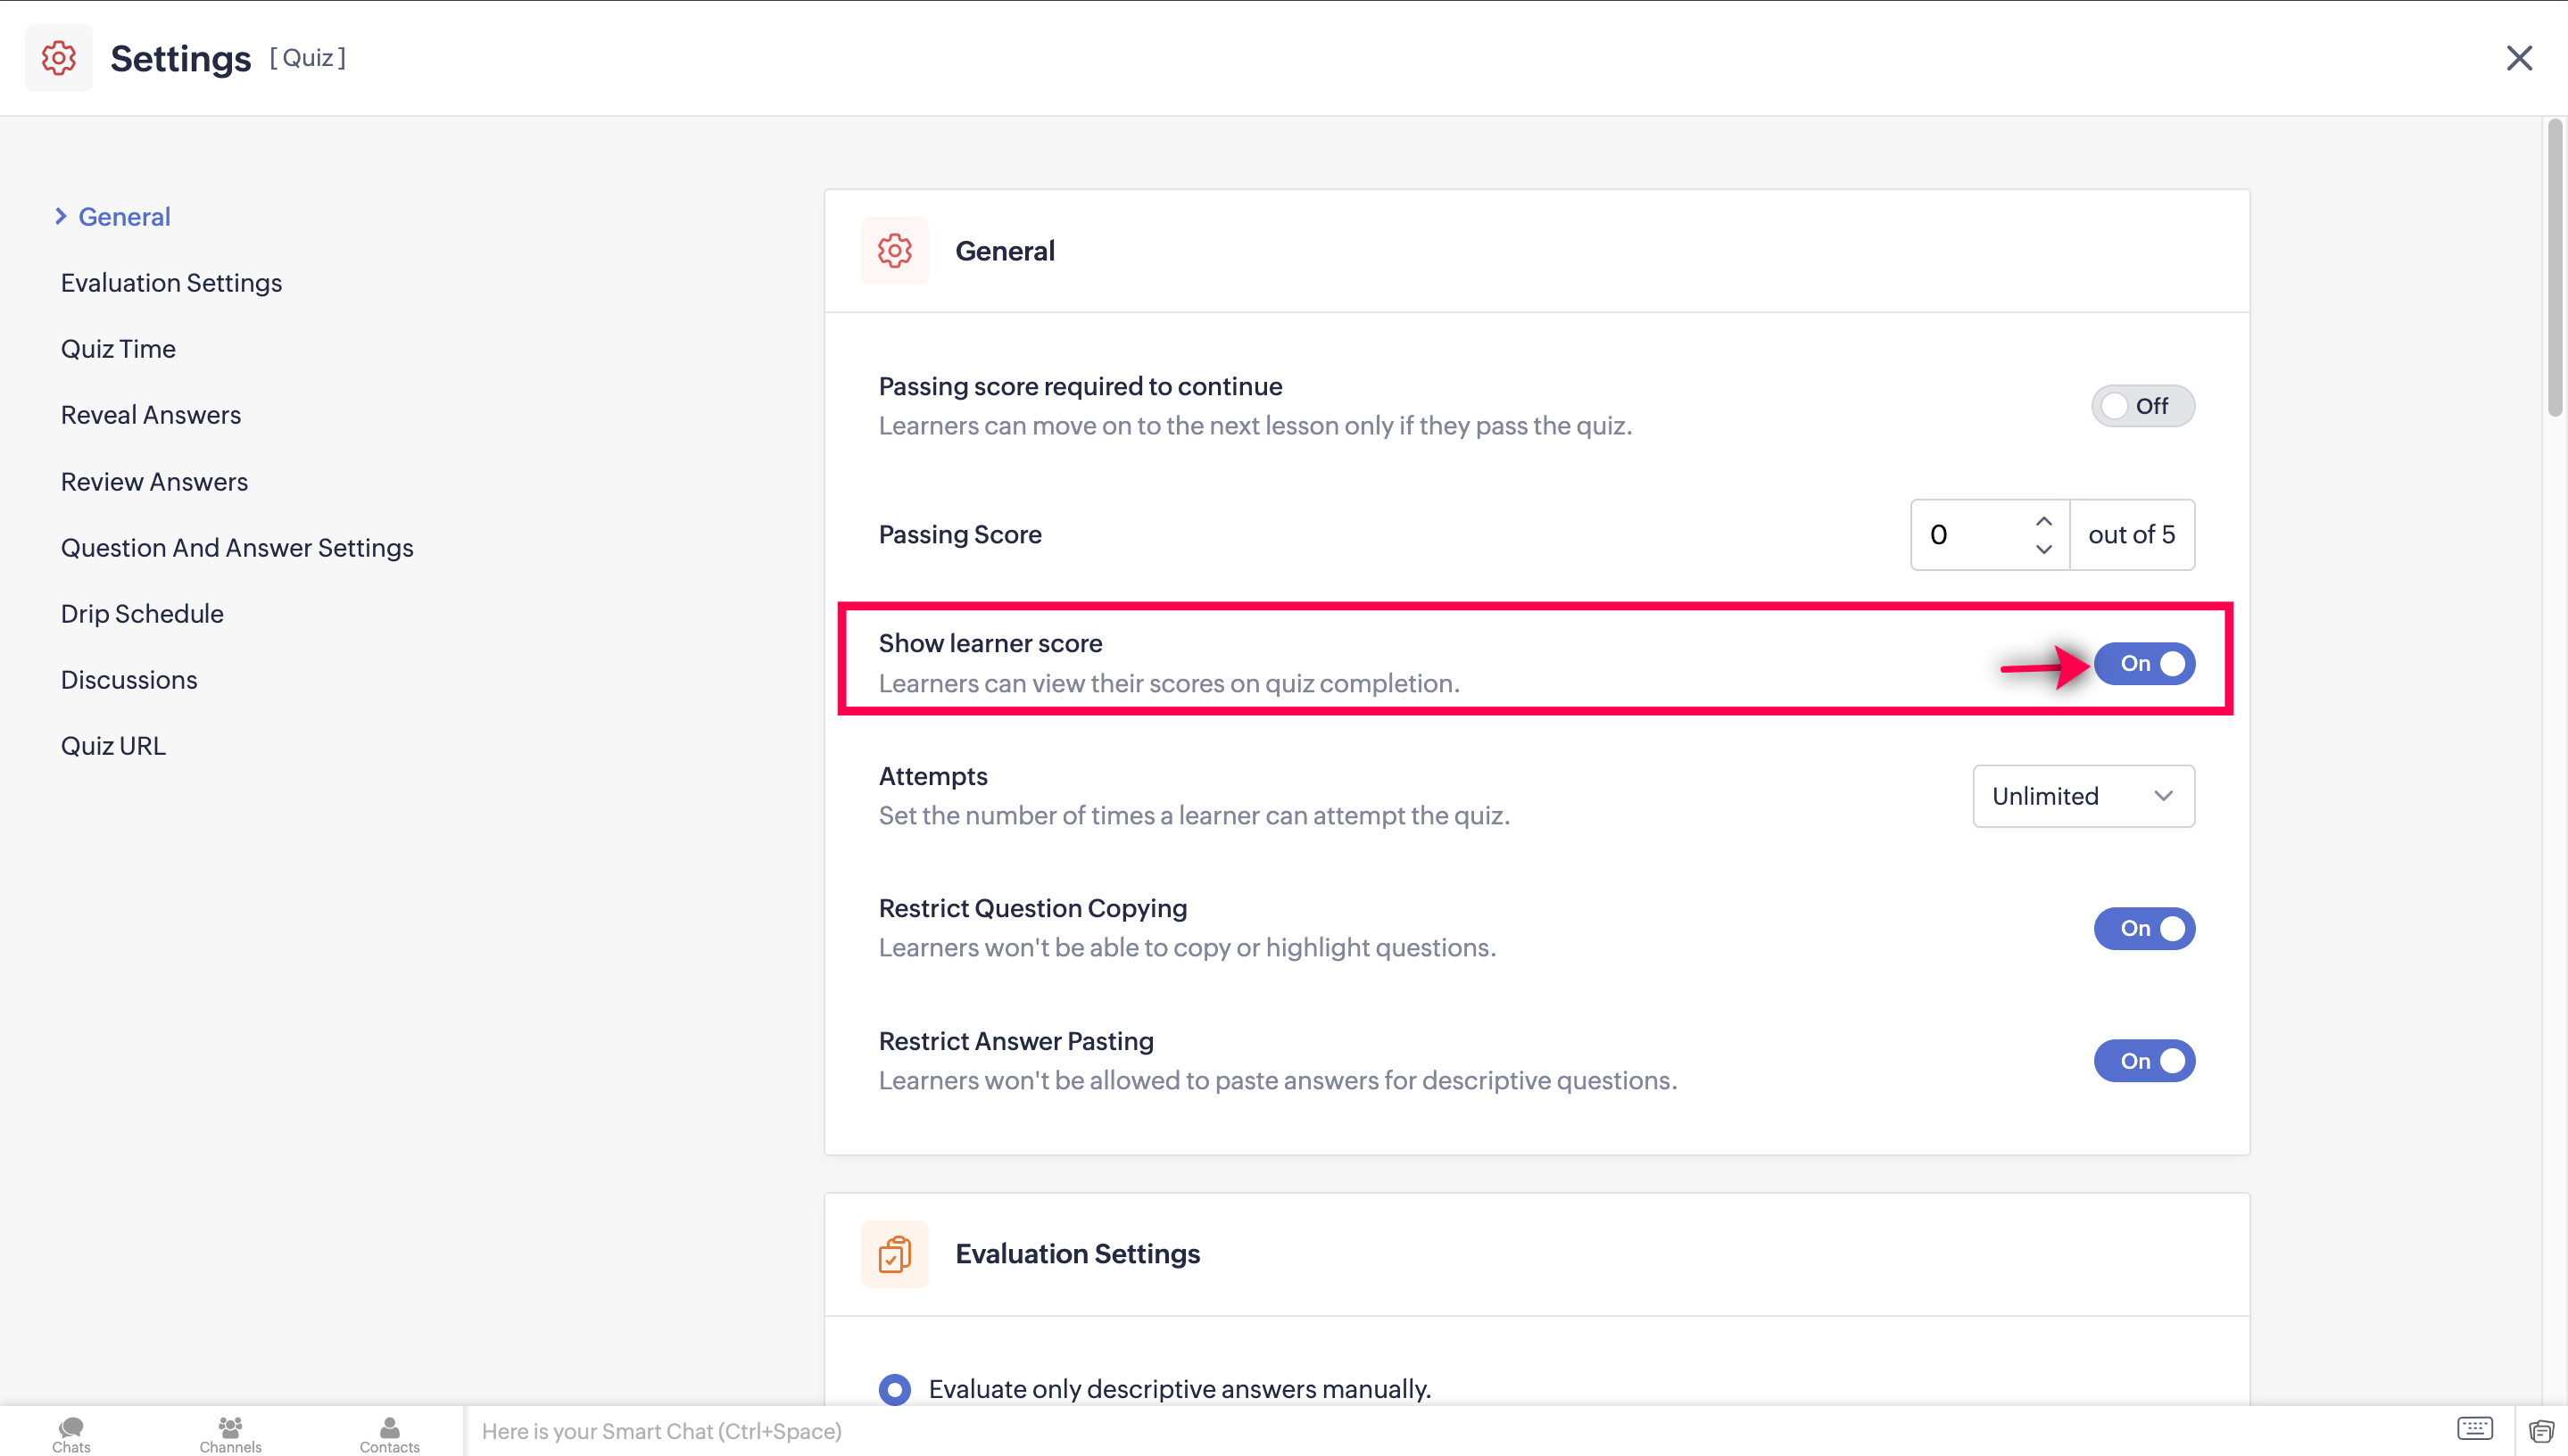Open the Attempts Unlimited dropdown
Image resolution: width=2568 pixels, height=1456 pixels.
[2083, 796]
